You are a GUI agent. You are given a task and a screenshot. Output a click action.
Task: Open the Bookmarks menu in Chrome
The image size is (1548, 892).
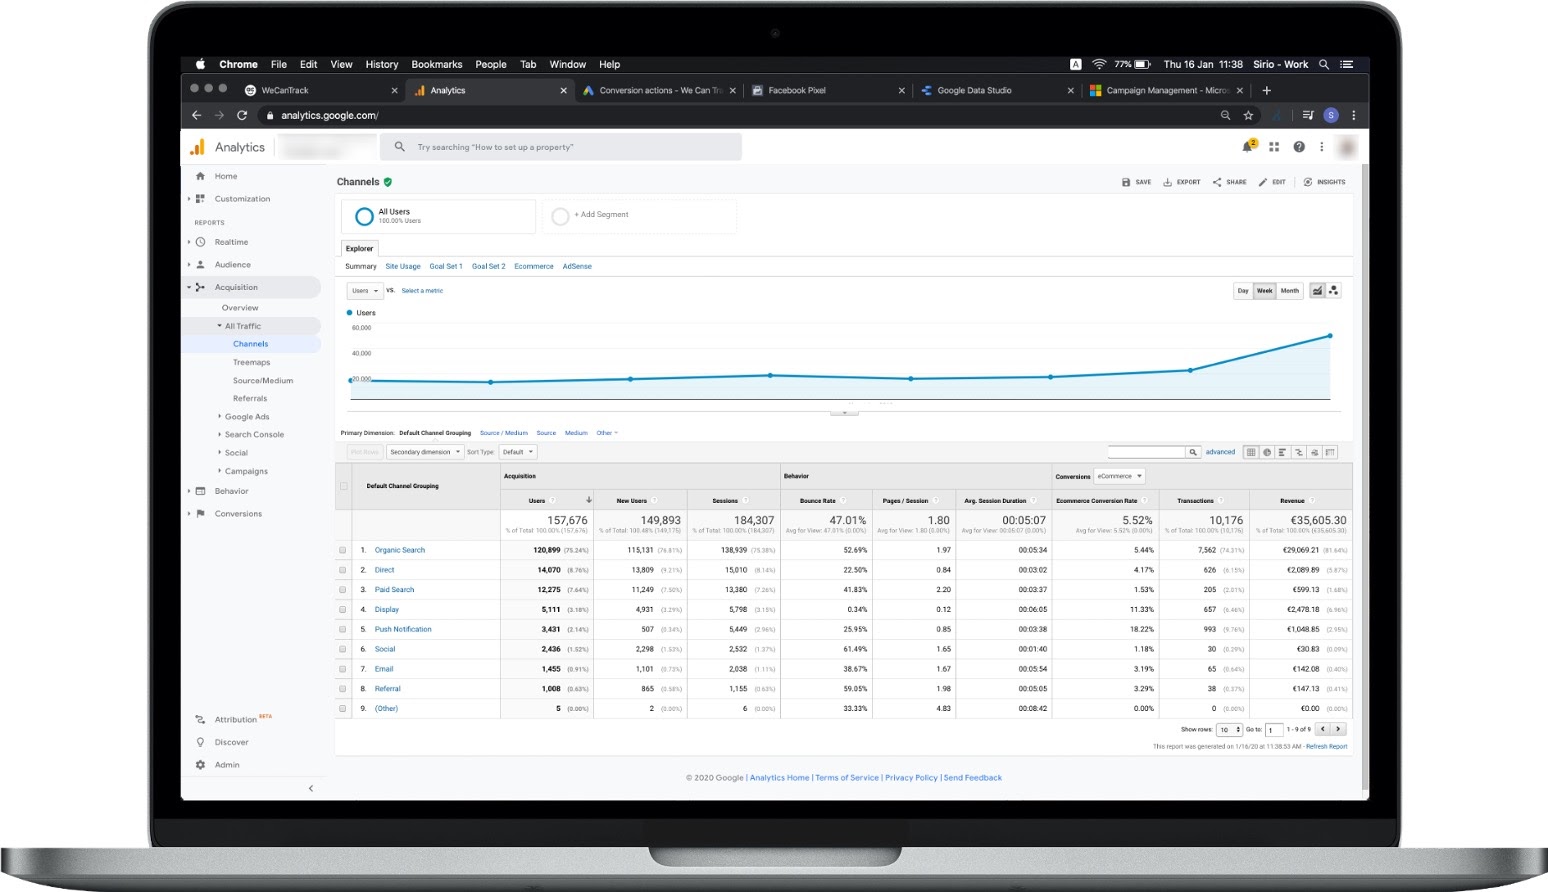436,64
